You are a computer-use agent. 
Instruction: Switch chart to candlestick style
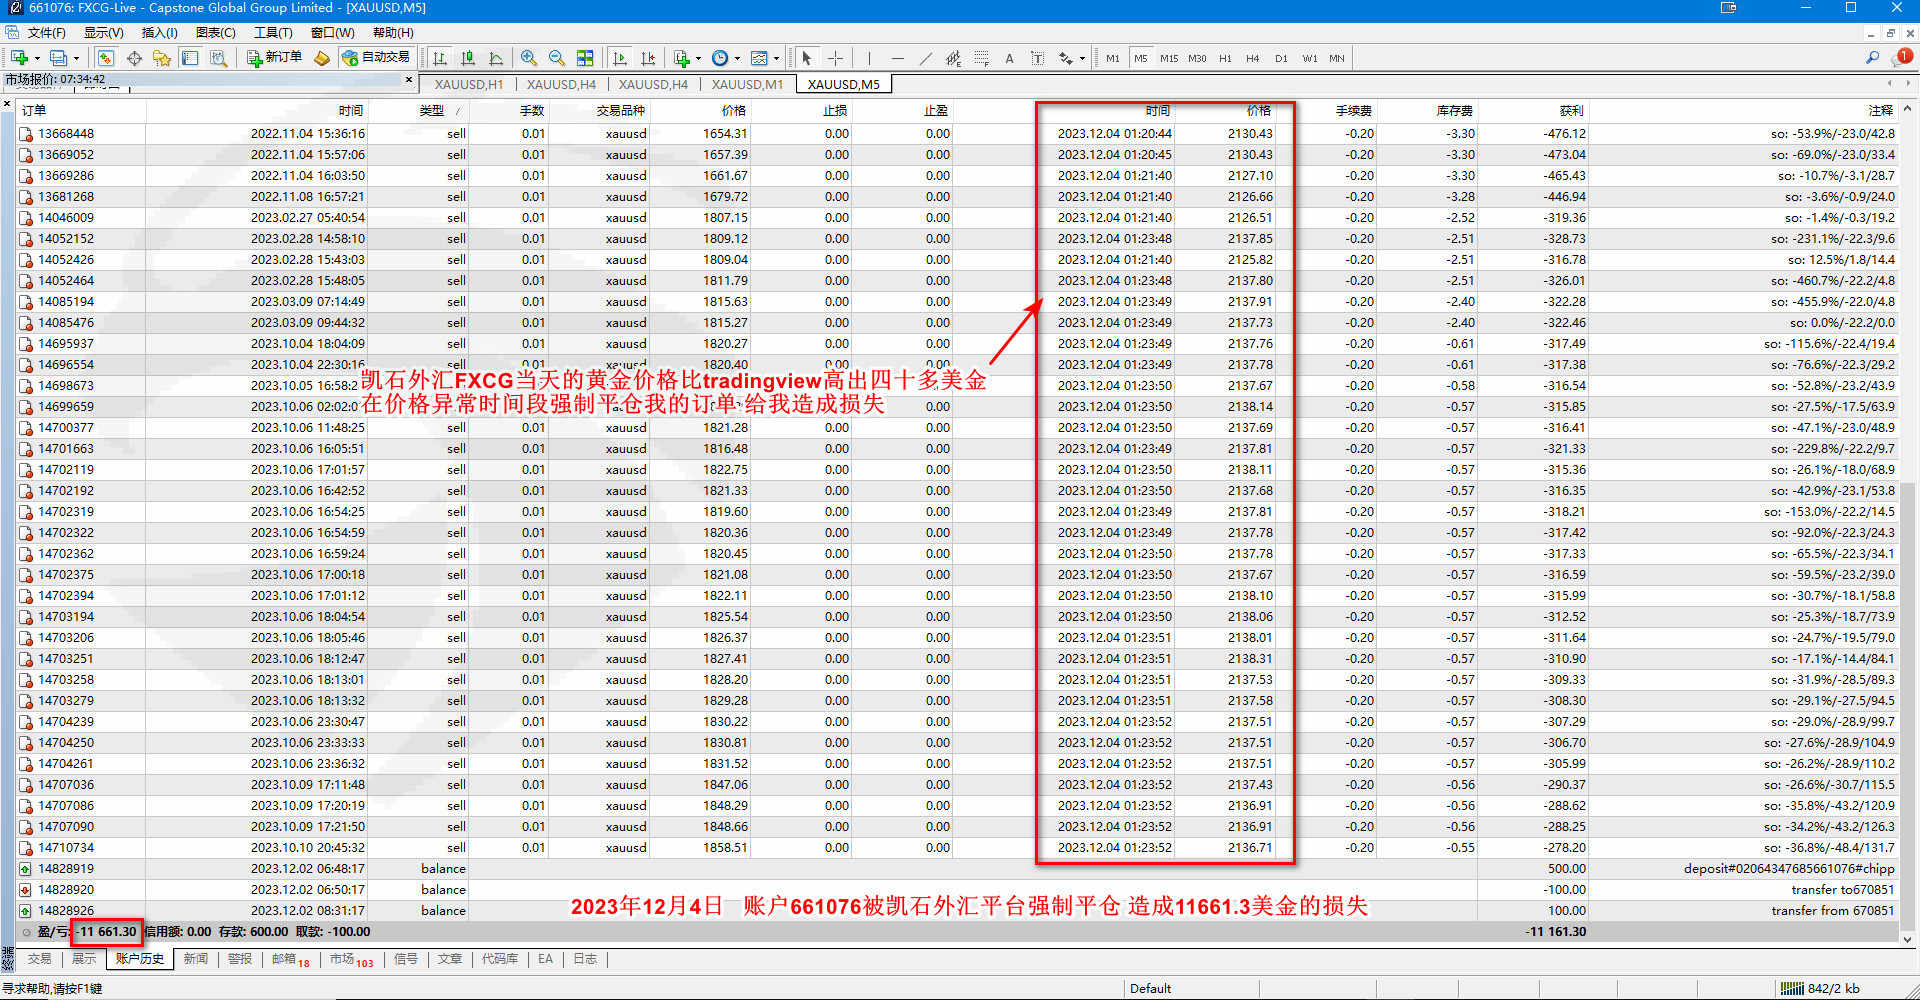point(468,58)
